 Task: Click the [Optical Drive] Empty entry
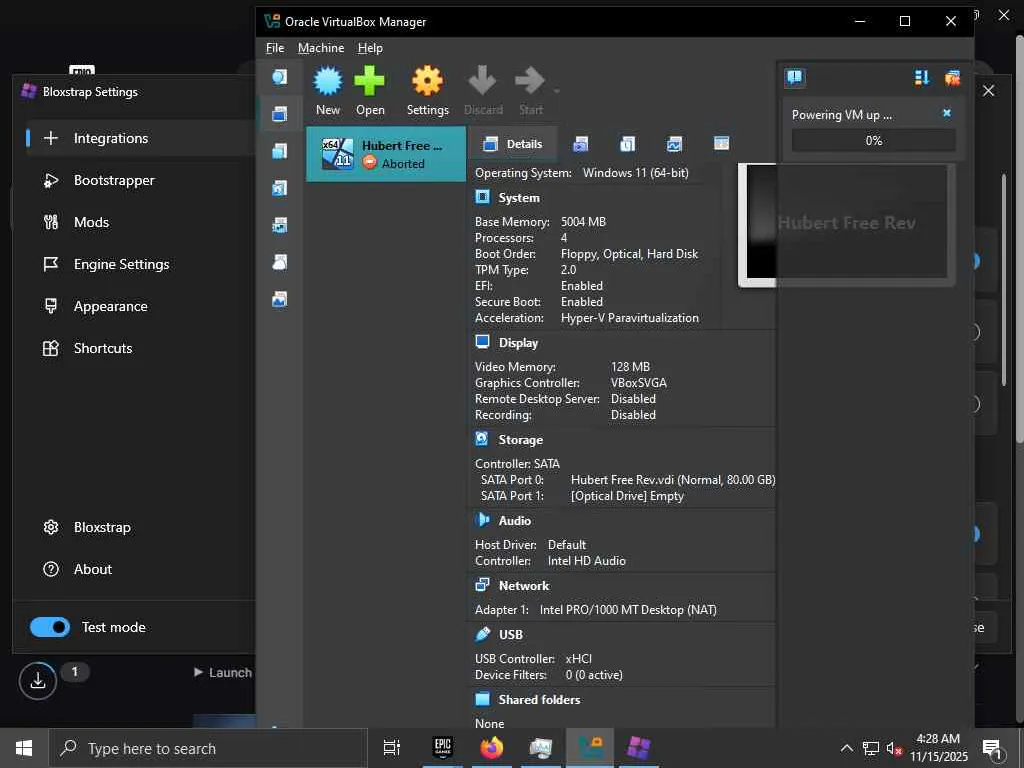tap(627, 496)
